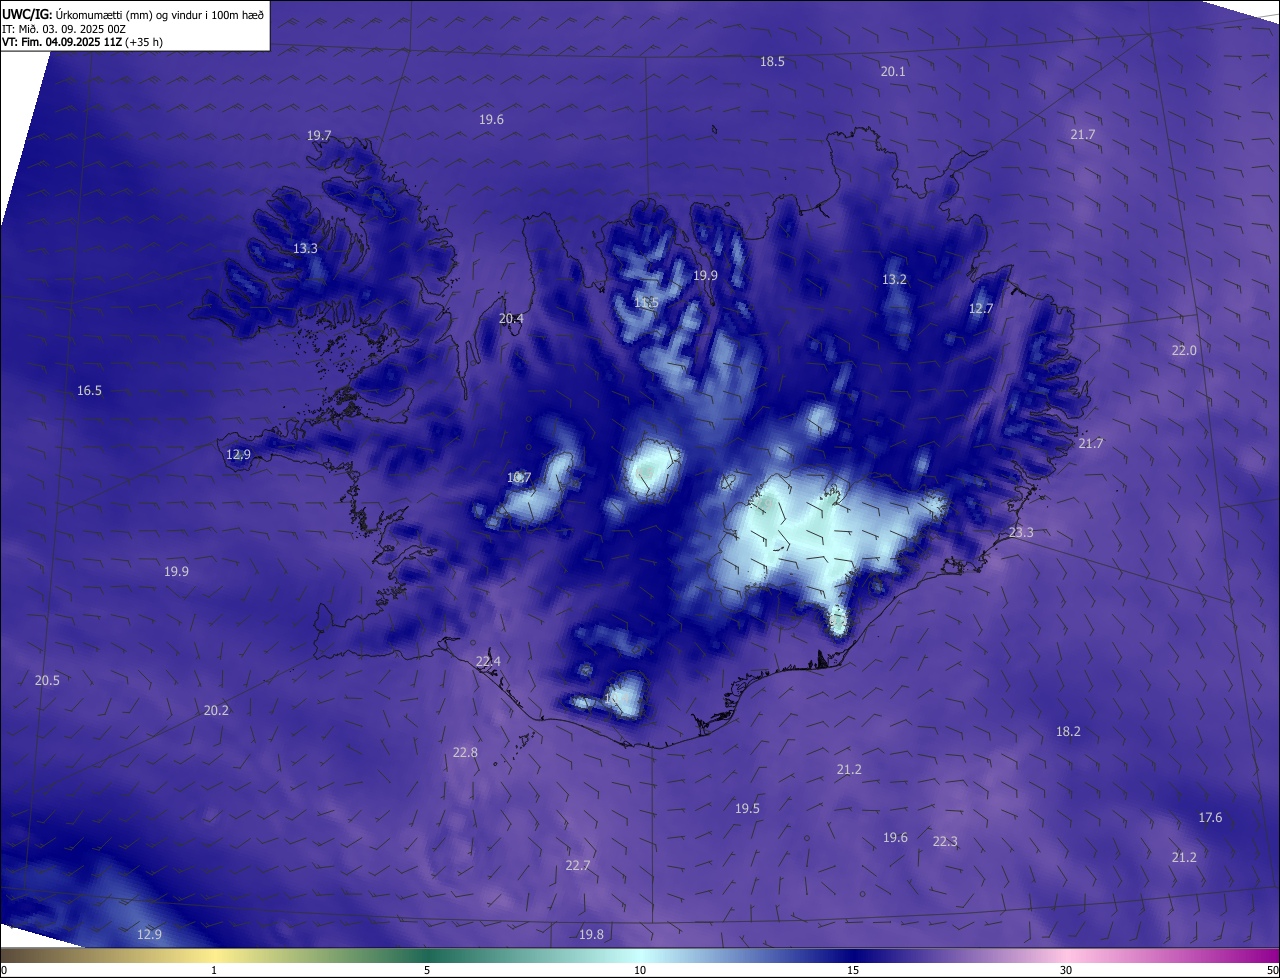1280x978 pixels.
Task: Click the 19.7 reading on the map
Action: (319, 136)
